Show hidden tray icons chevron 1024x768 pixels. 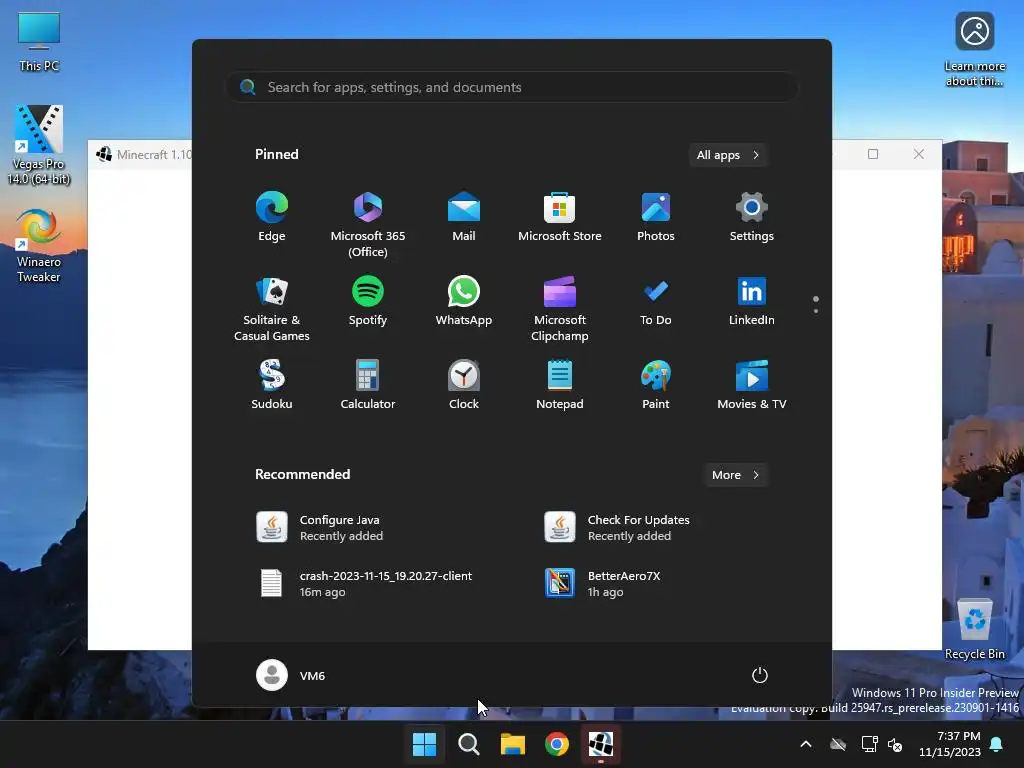(806, 744)
